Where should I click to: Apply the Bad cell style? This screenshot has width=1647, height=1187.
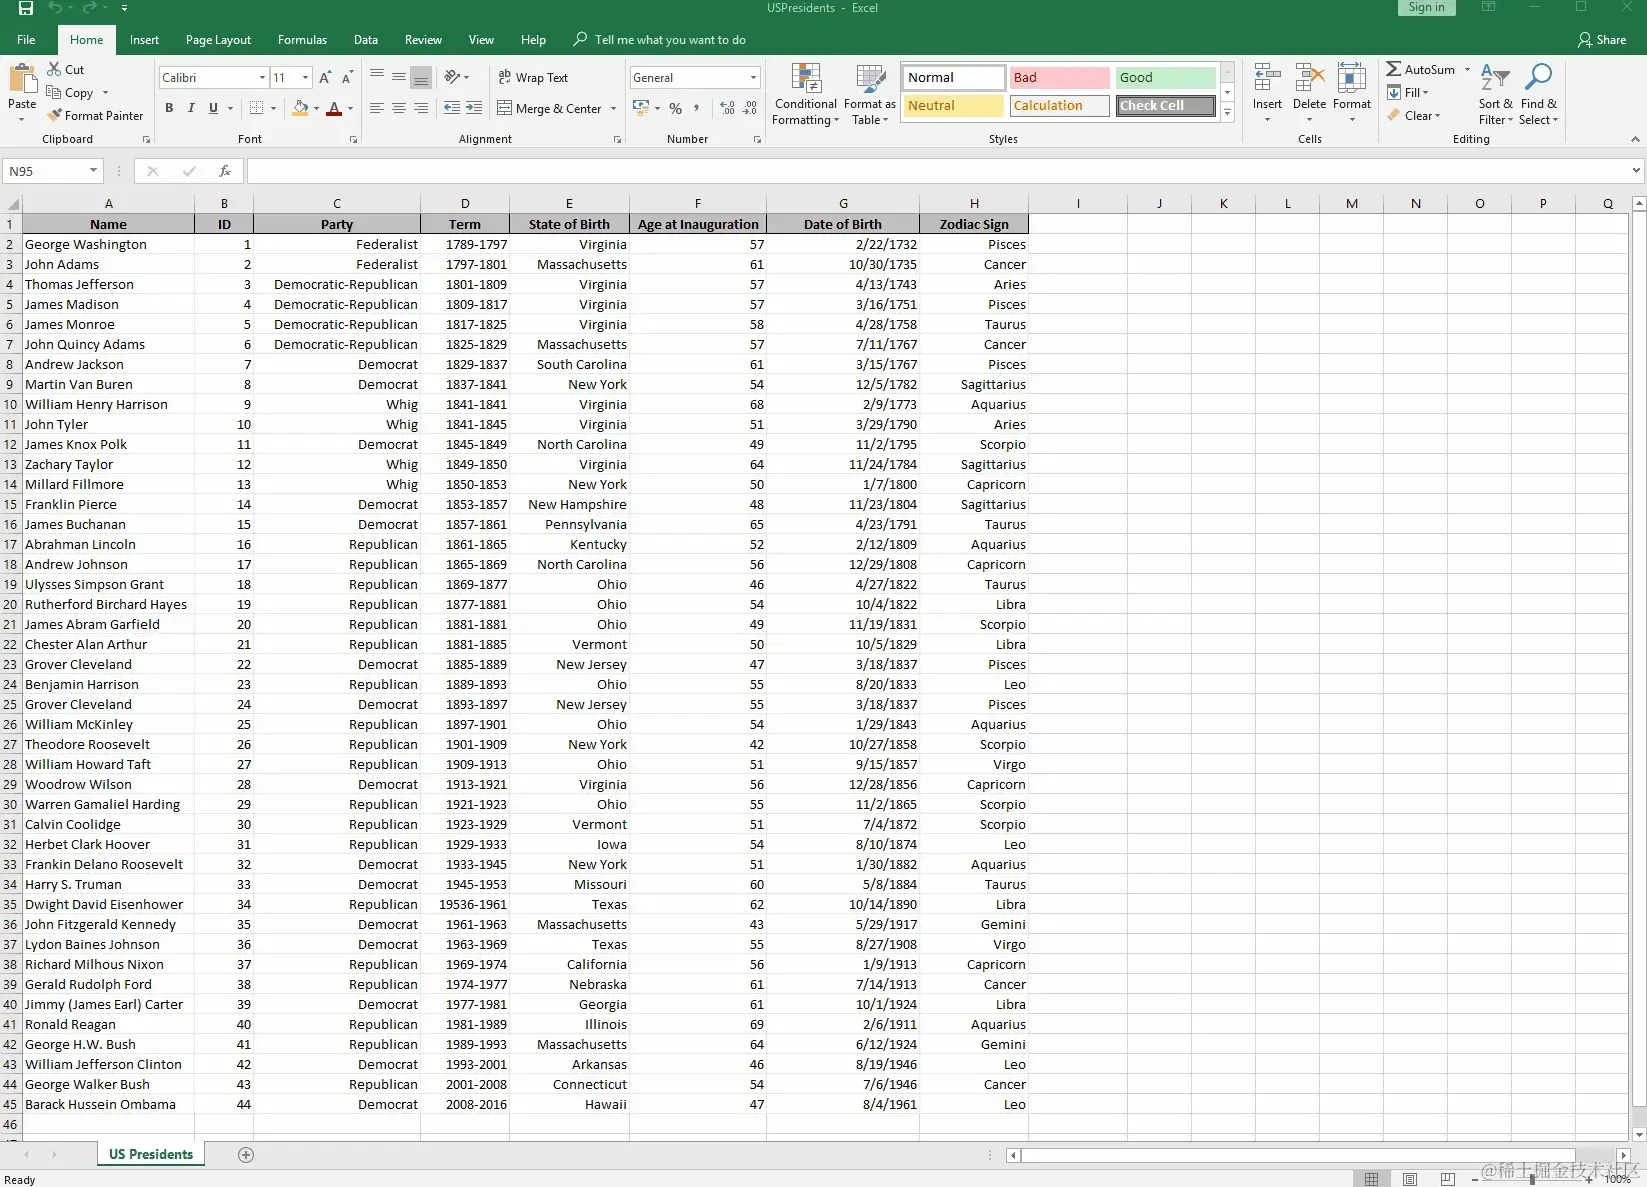[x=1059, y=78]
